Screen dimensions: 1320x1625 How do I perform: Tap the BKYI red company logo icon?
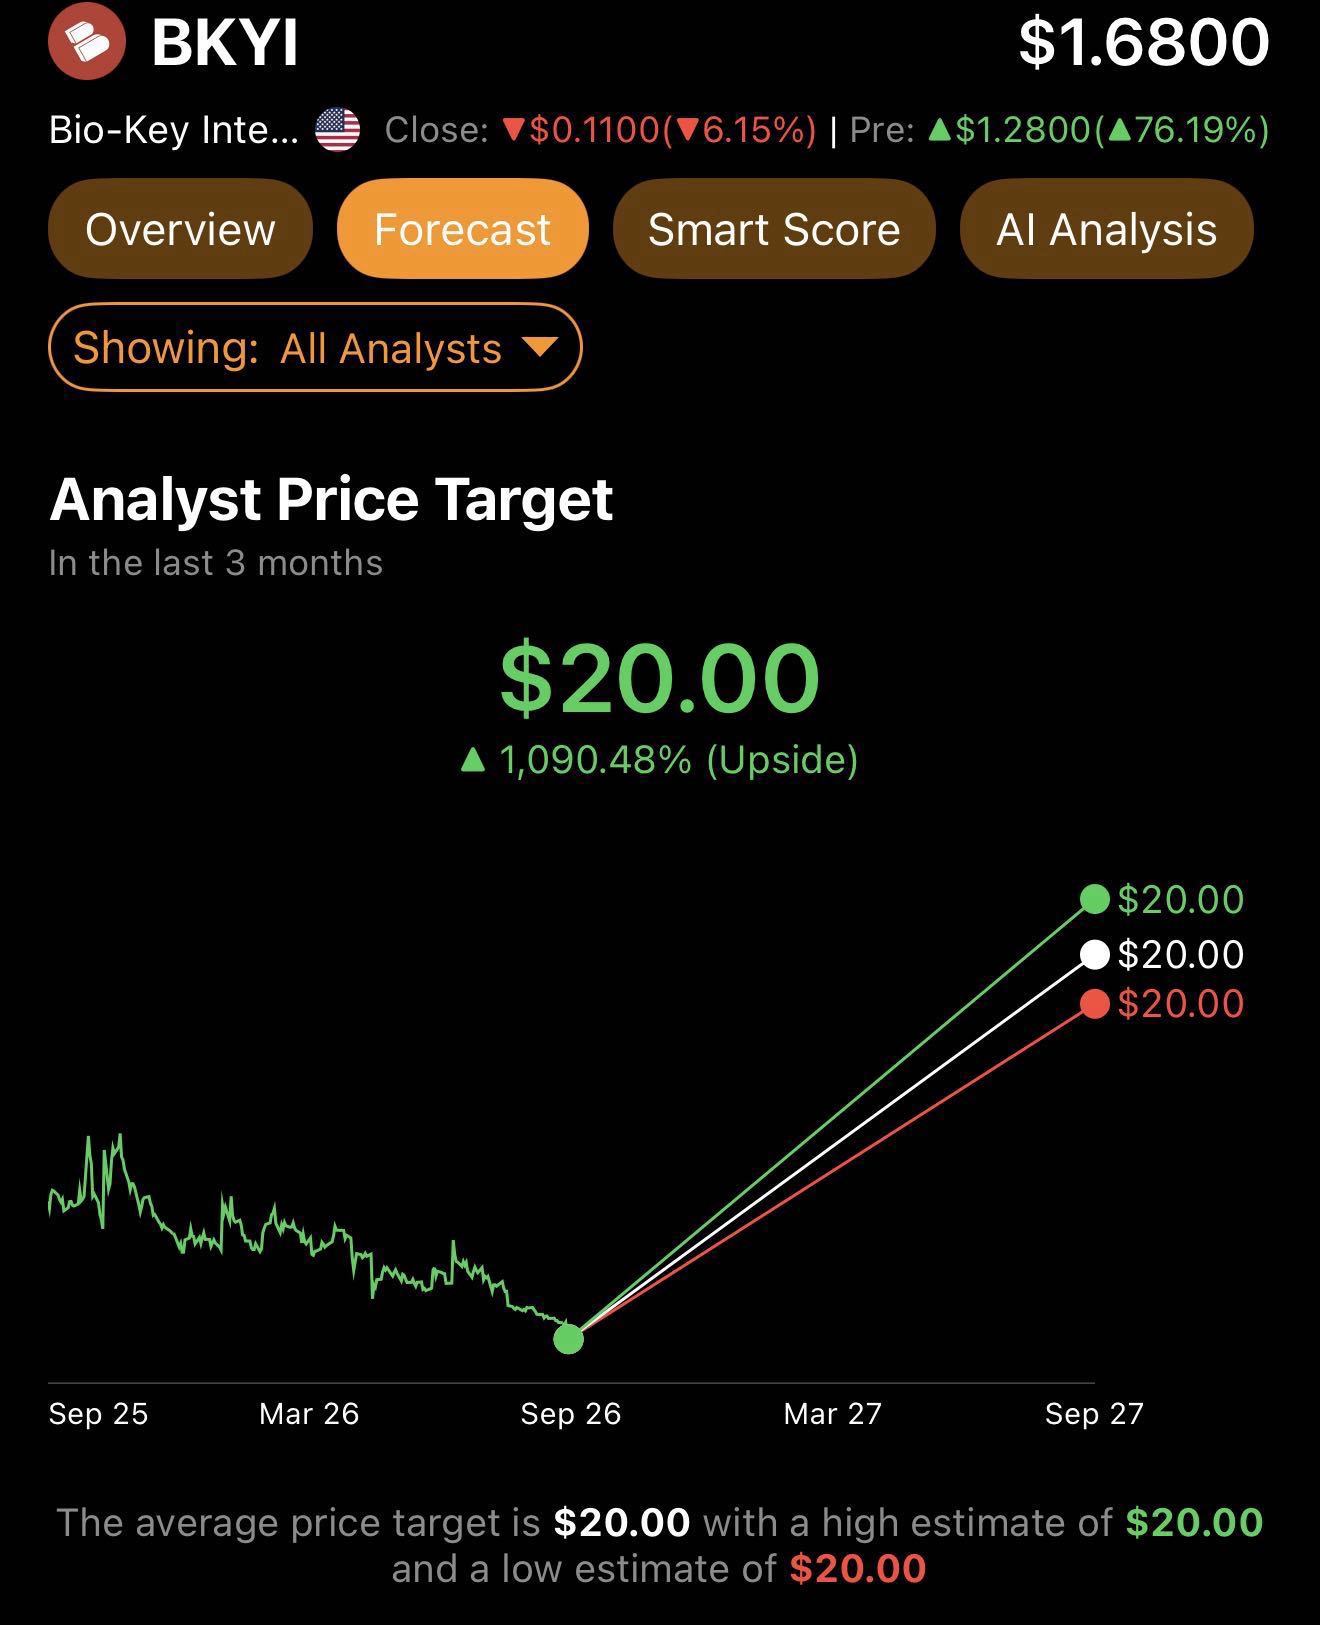coord(87,42)
